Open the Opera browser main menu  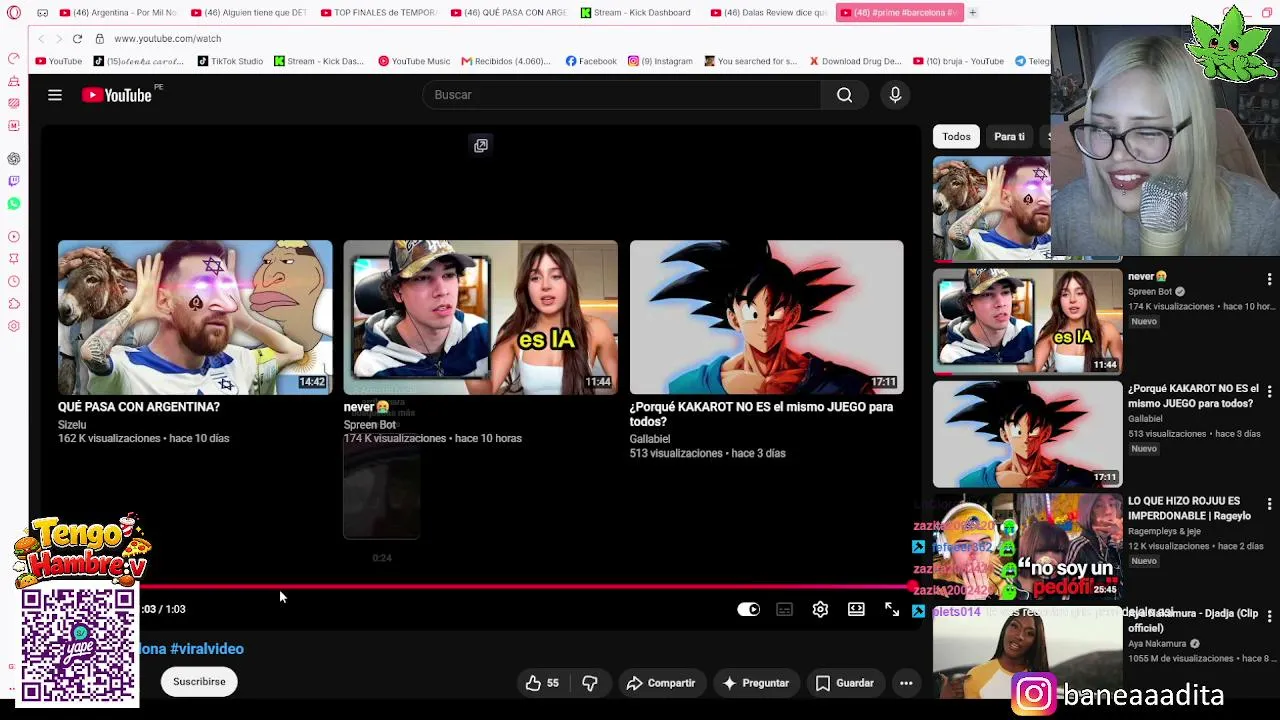(x=14, y=12)
